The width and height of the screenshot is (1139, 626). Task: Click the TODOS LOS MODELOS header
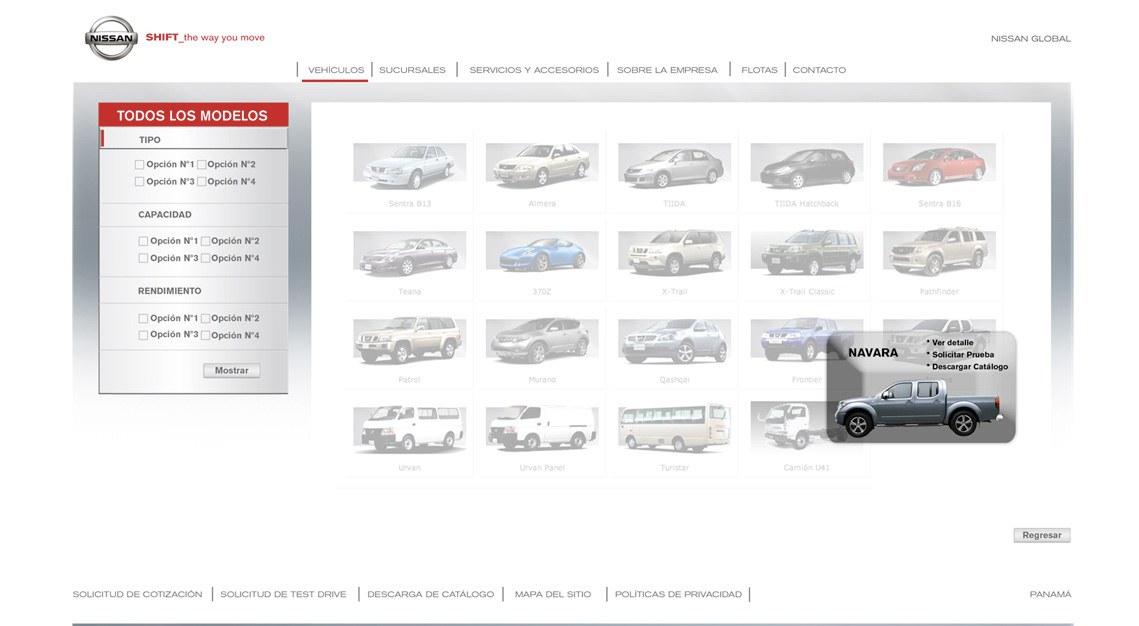coord(192,115)
